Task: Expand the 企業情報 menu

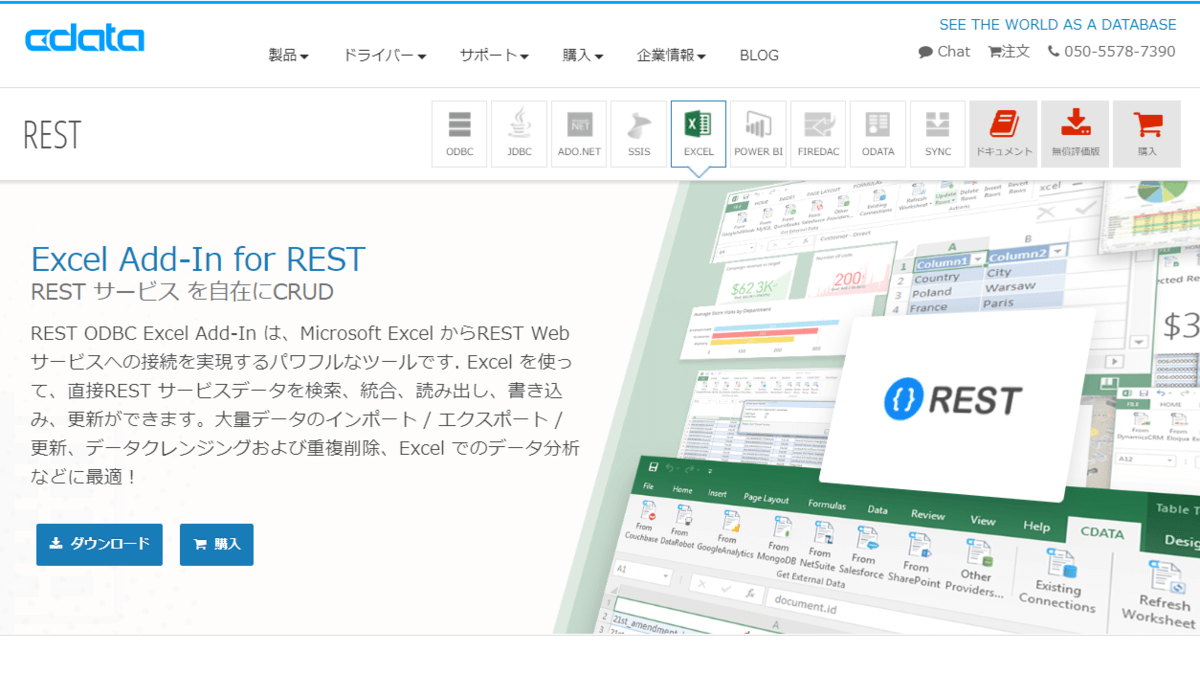Action: (x=672, y=55)
